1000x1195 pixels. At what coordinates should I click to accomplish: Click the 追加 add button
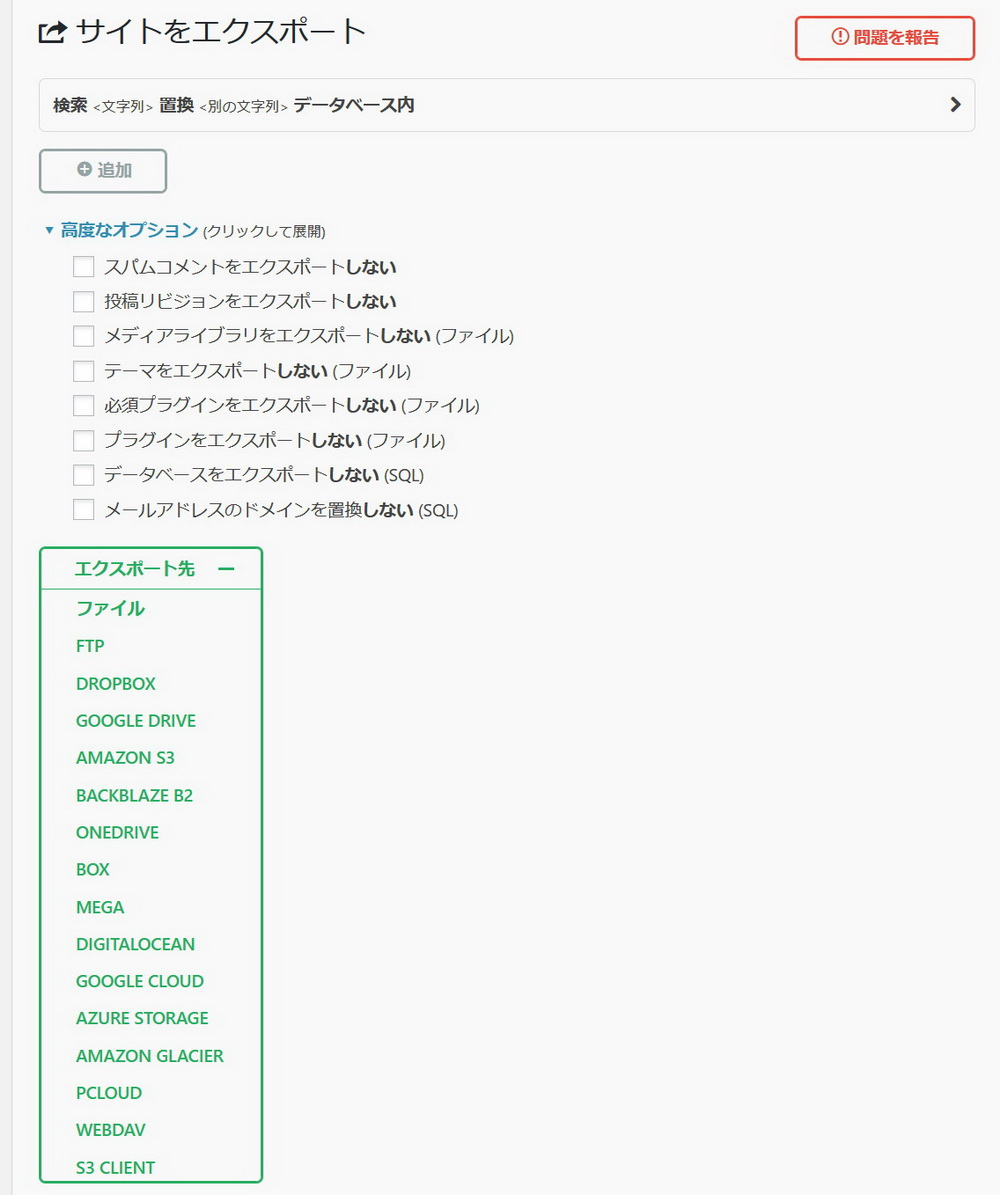(x=103, y=171)
